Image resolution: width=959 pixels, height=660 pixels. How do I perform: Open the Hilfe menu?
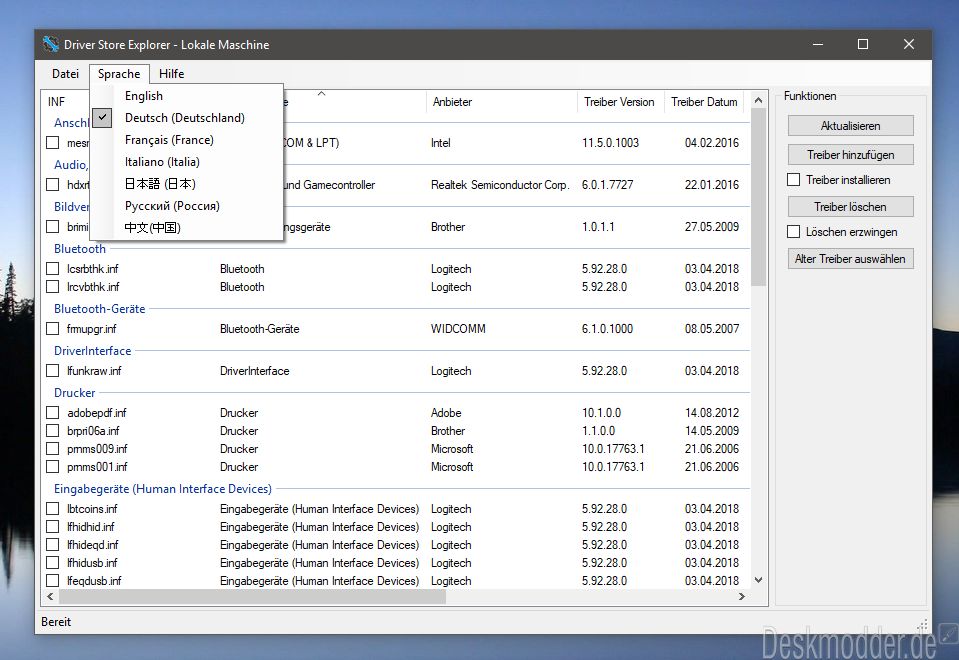171,74
